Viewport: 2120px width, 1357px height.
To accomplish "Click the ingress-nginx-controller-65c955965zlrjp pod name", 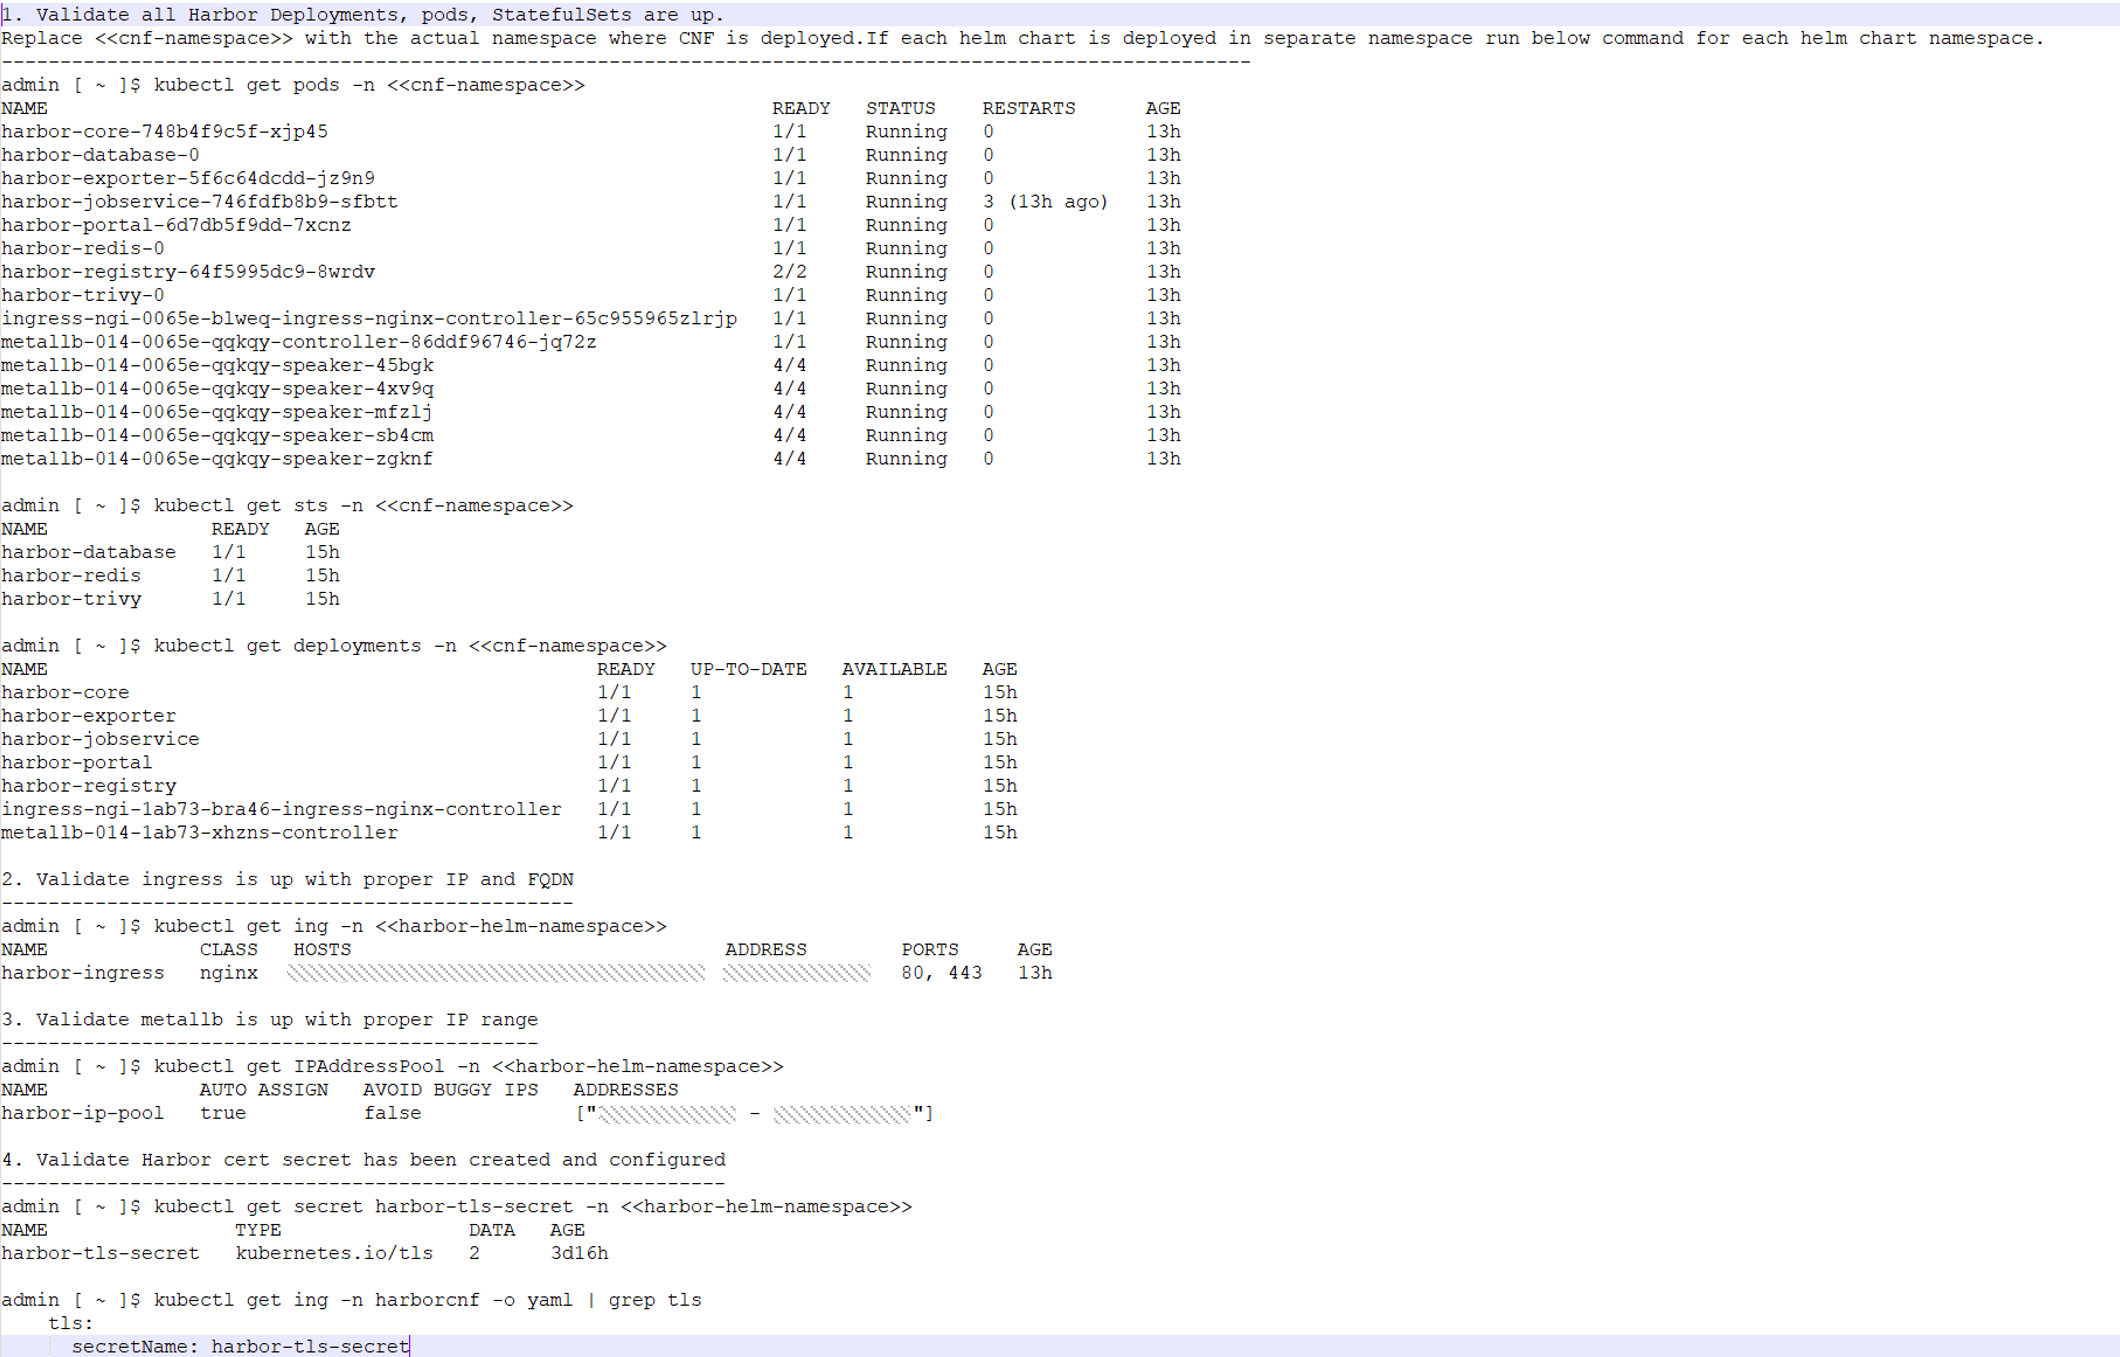I will pos(369,319).
